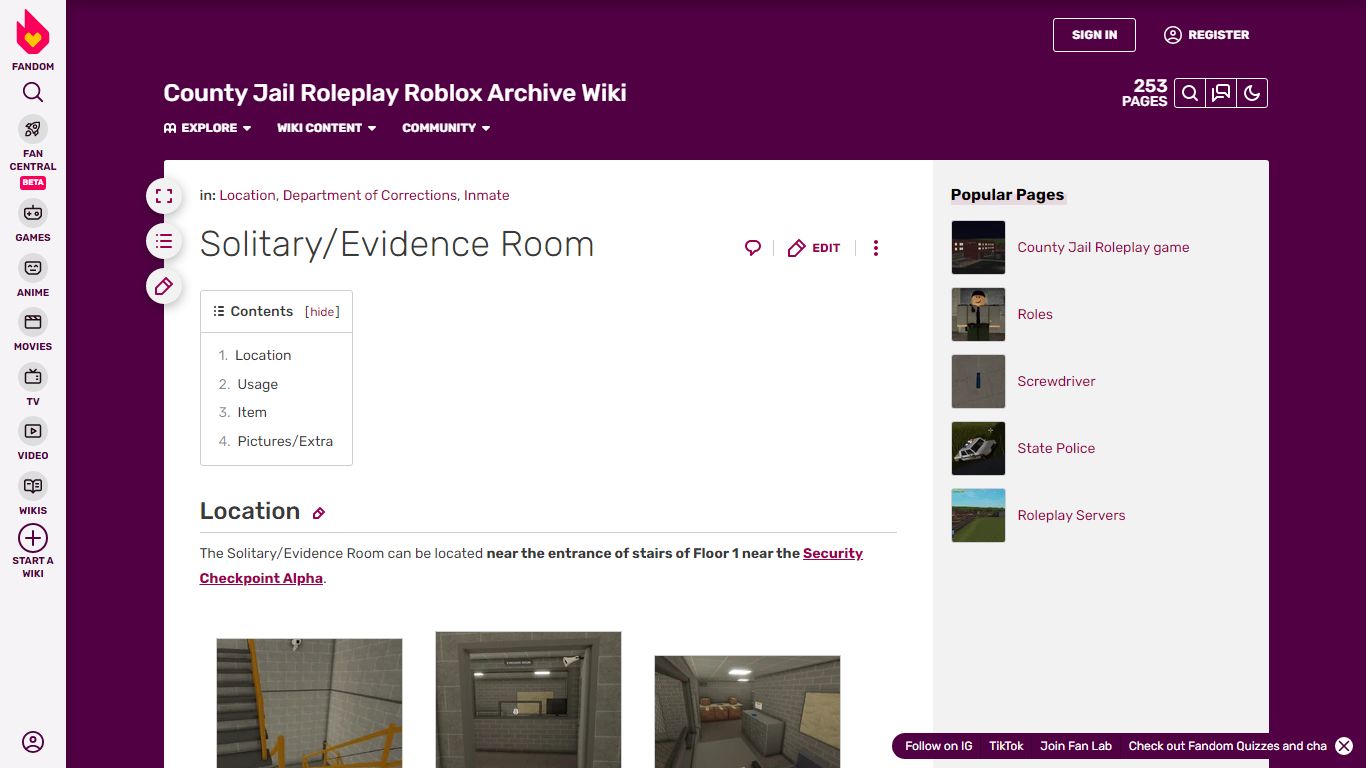Toggle dark theme moon icon

pyautogui.click(x=1252, y=93)
